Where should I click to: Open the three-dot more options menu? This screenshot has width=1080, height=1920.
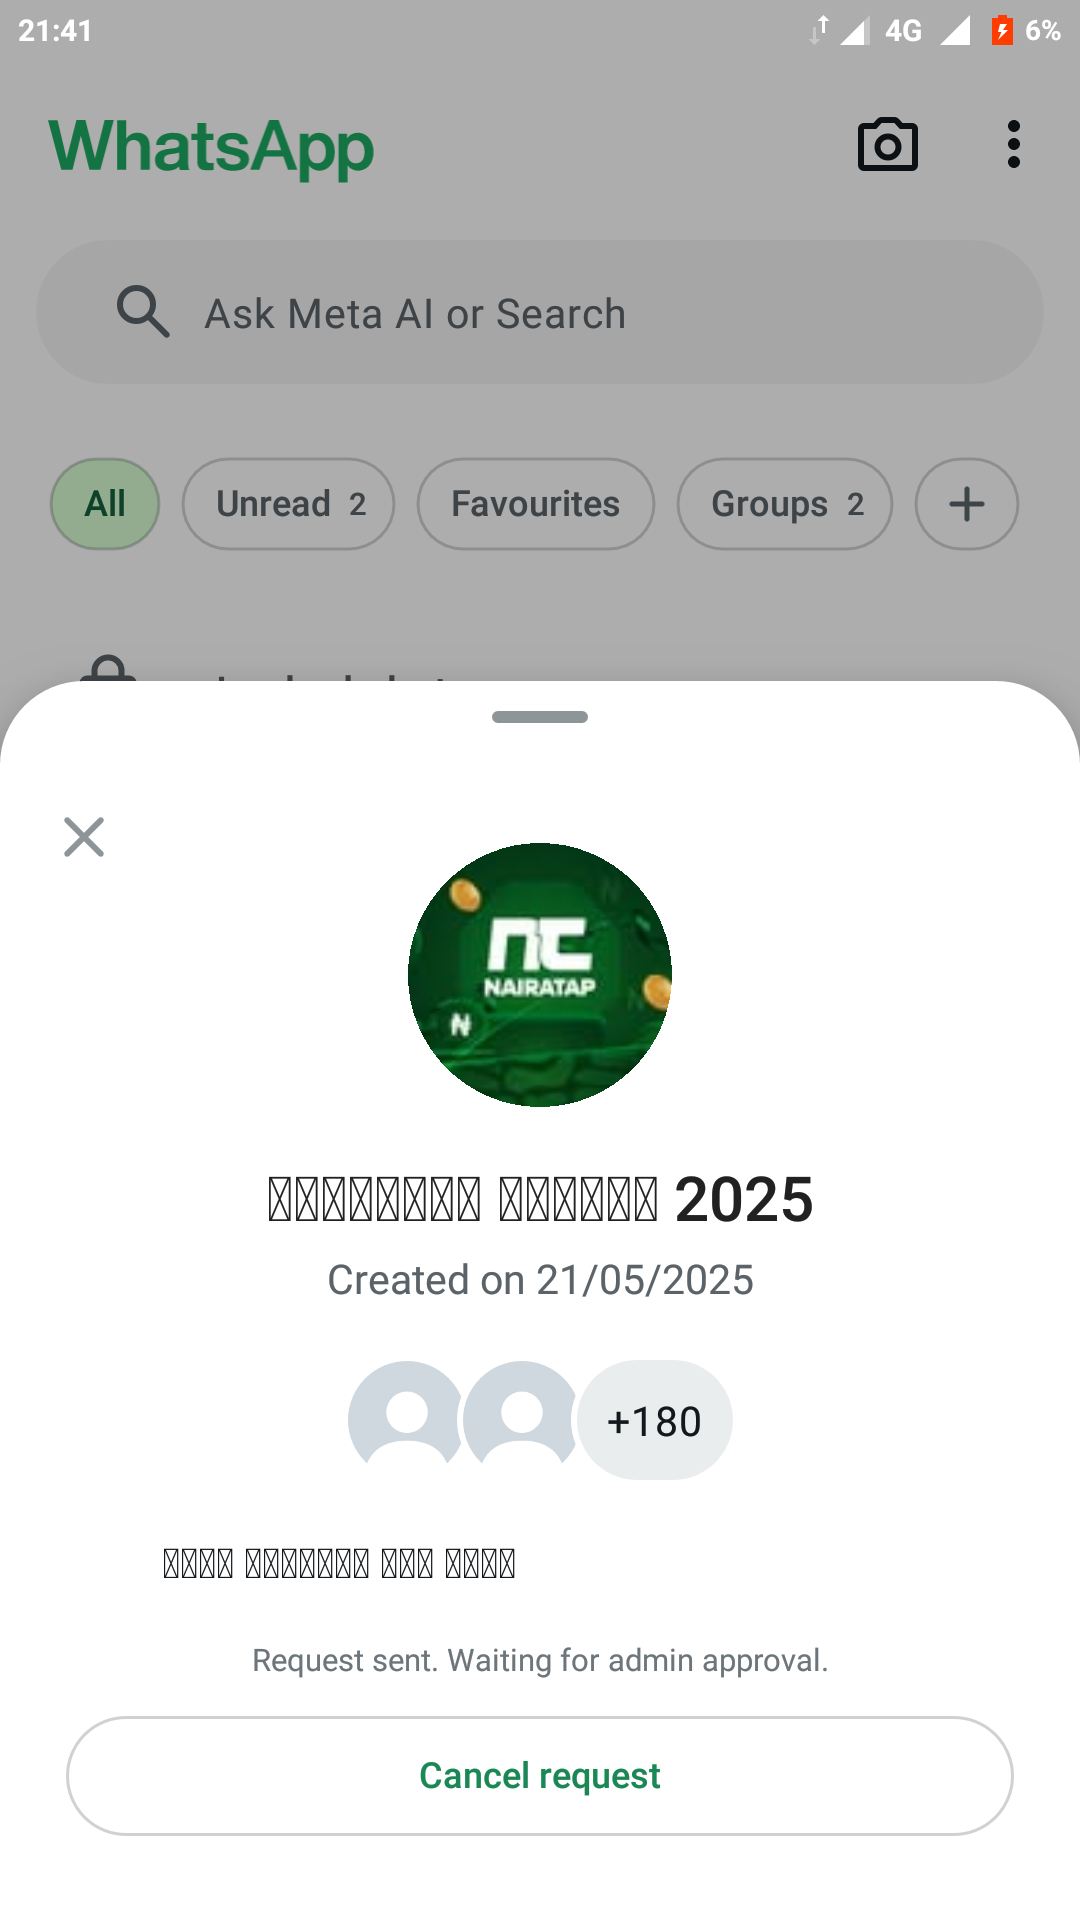[1013, 145]
